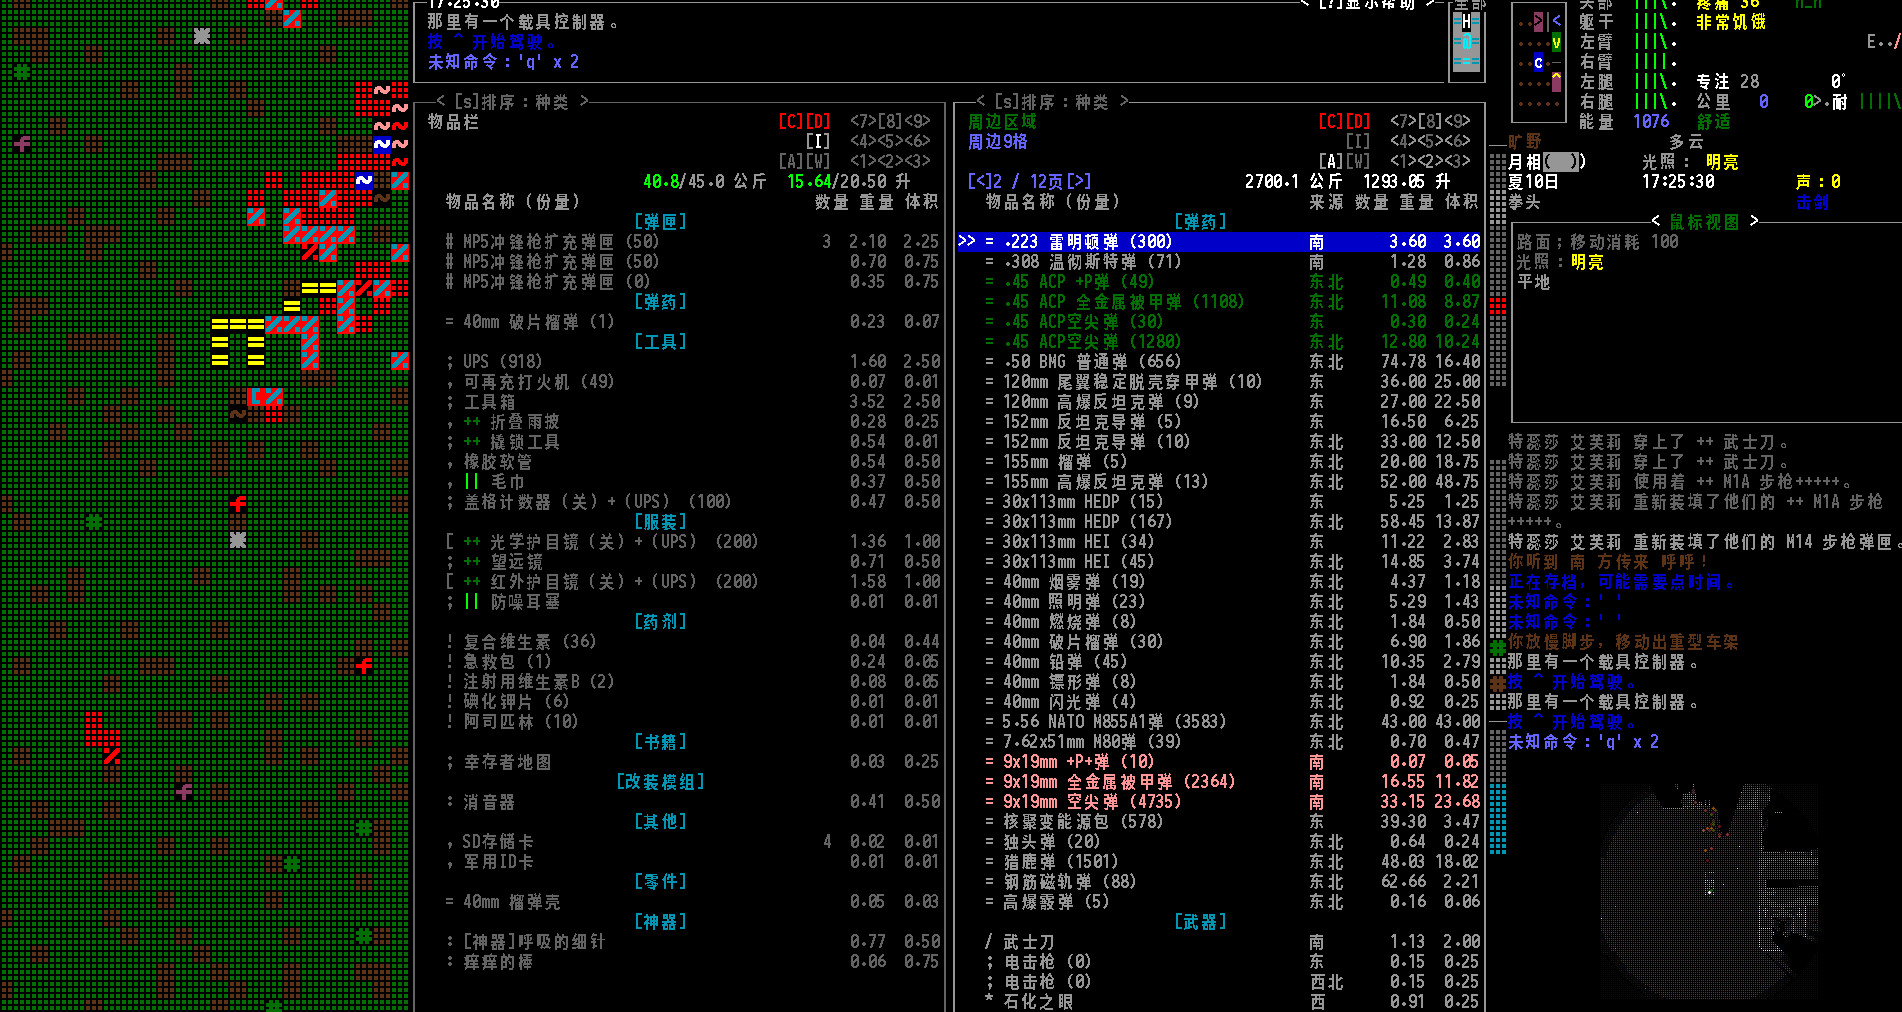The height and width of the screenshot is (1012, 1902).
Task: Click the 非常饥饿 hunger status
Action: pyautogui.click(x=1731, y=22)
